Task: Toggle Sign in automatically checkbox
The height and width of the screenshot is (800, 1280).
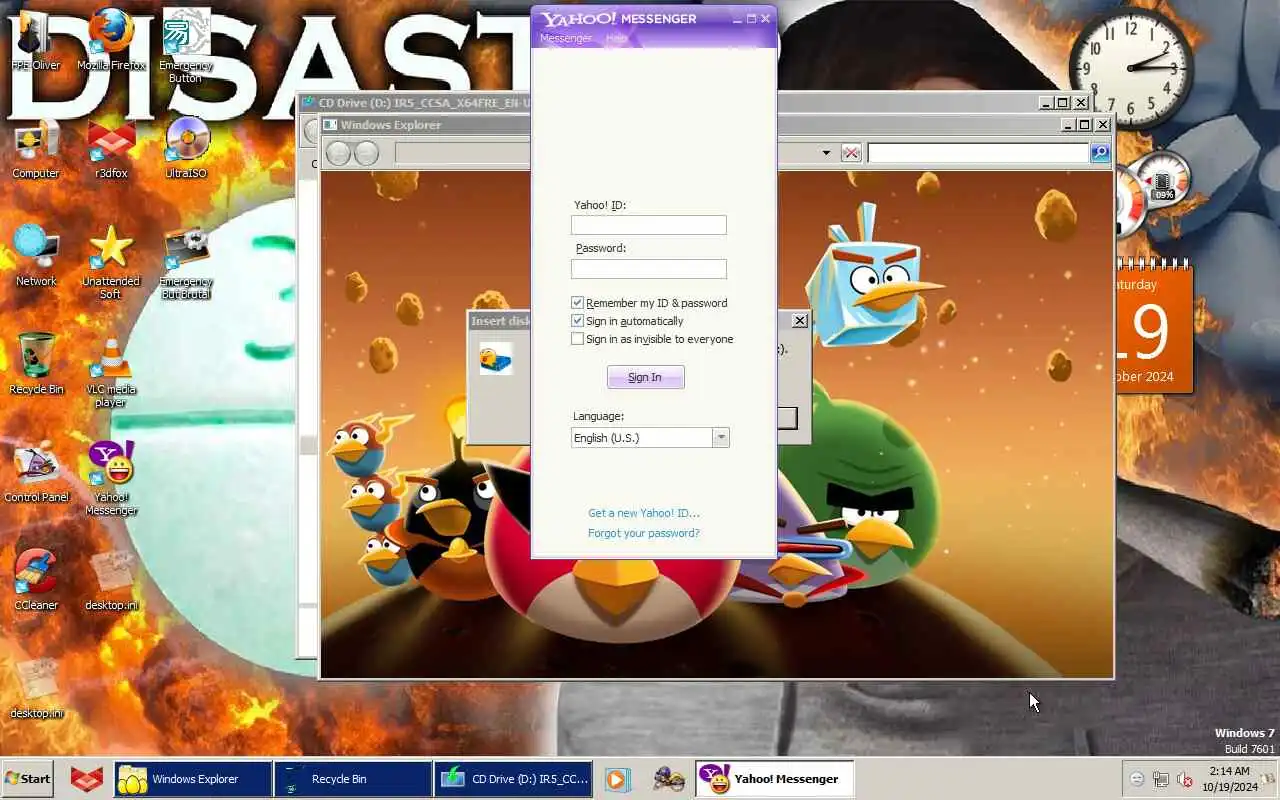Action: click(577, 321)
